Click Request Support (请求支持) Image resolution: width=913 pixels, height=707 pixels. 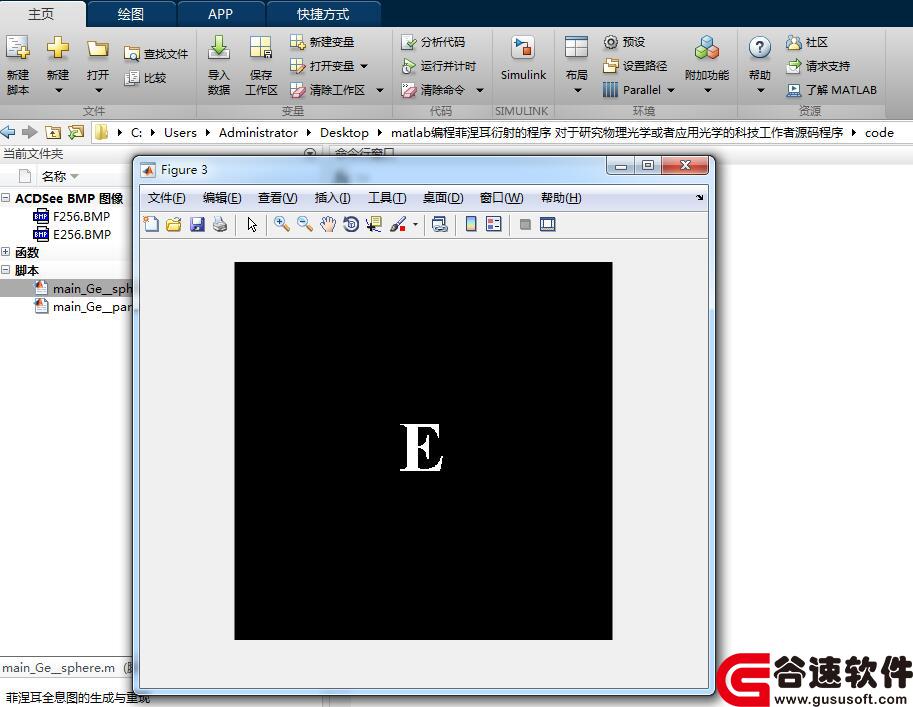818,66
